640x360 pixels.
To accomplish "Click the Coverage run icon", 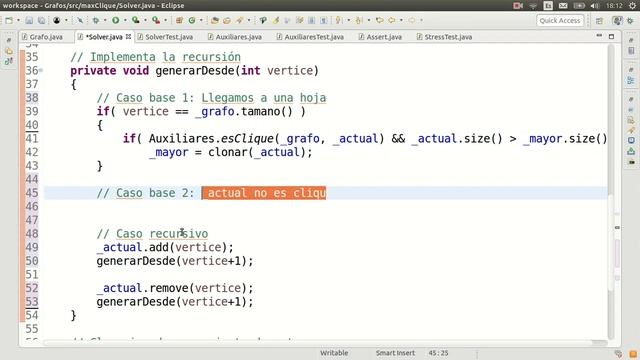I will (136, 20).
